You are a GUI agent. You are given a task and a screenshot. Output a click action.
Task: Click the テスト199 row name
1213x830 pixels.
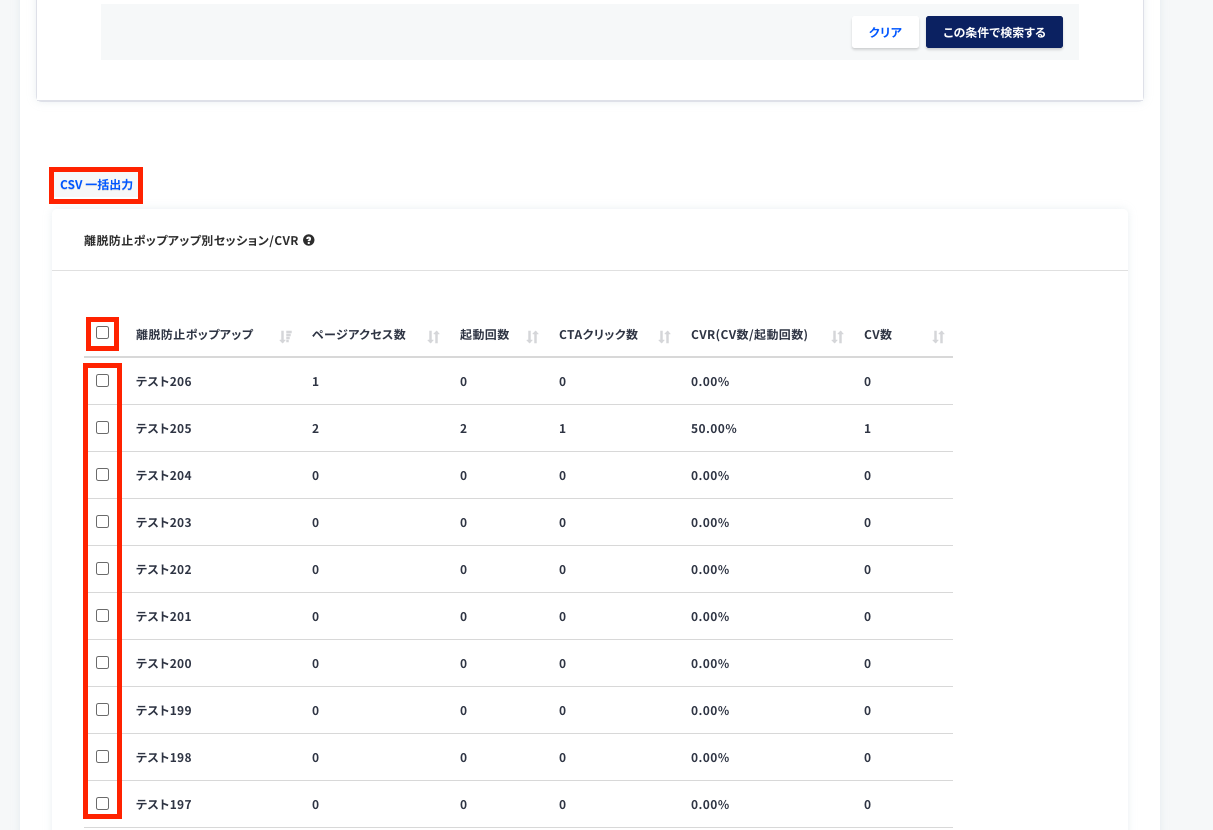coord(163,711)
